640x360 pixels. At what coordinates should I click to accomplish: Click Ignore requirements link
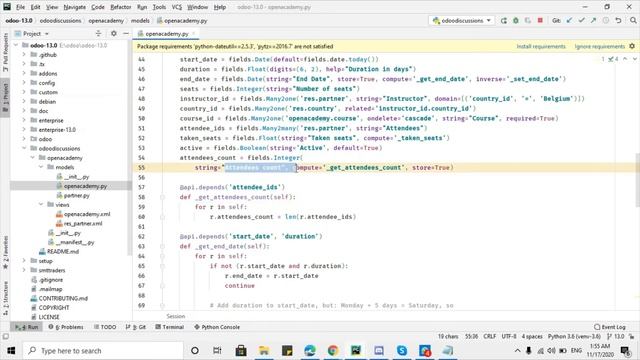(x=600, y=47)
